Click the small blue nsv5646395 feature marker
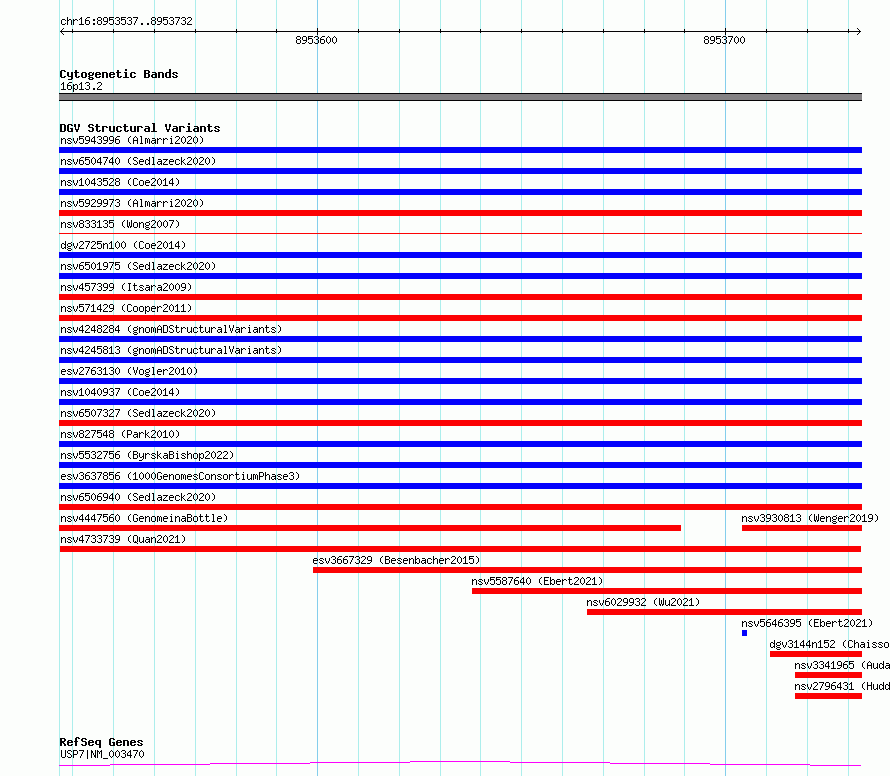This screenshot has width=890, height=776. 744,633
